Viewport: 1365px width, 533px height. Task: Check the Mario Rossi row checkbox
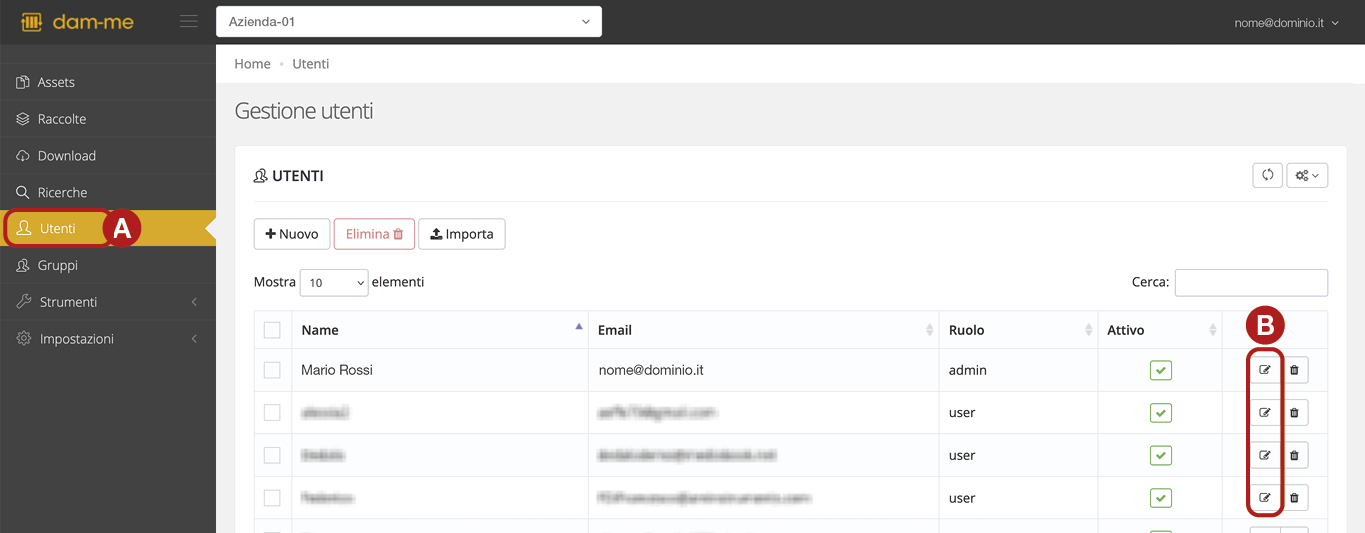tap(272, 370)
